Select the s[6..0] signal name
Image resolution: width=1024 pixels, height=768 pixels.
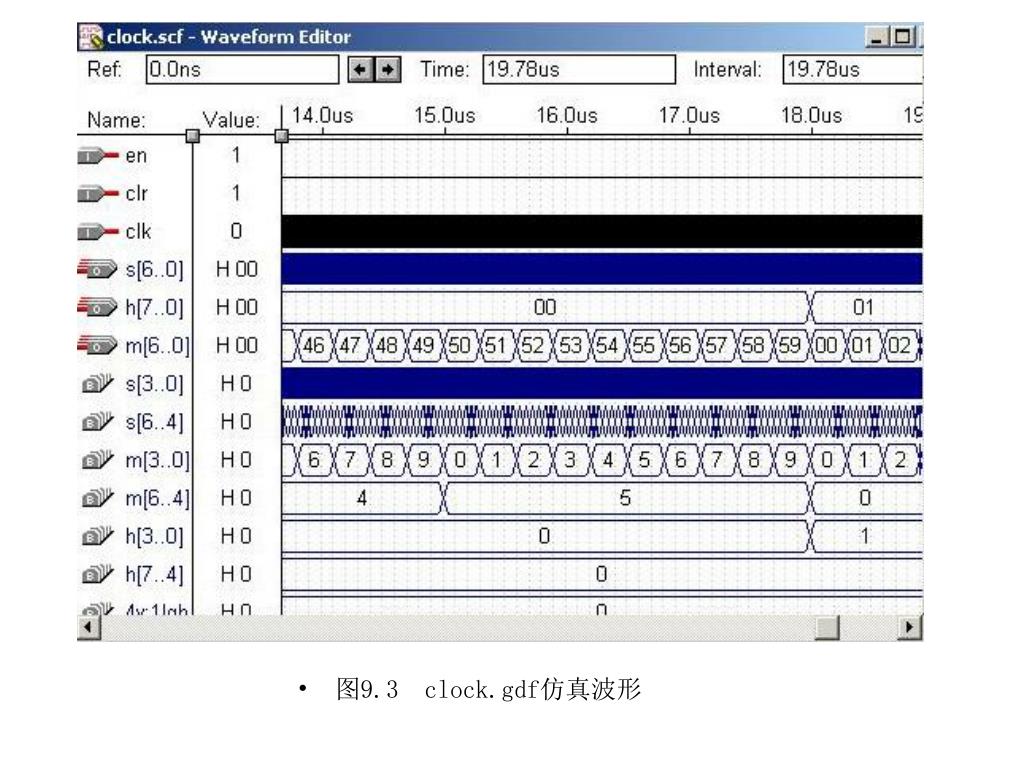(155, 270)
